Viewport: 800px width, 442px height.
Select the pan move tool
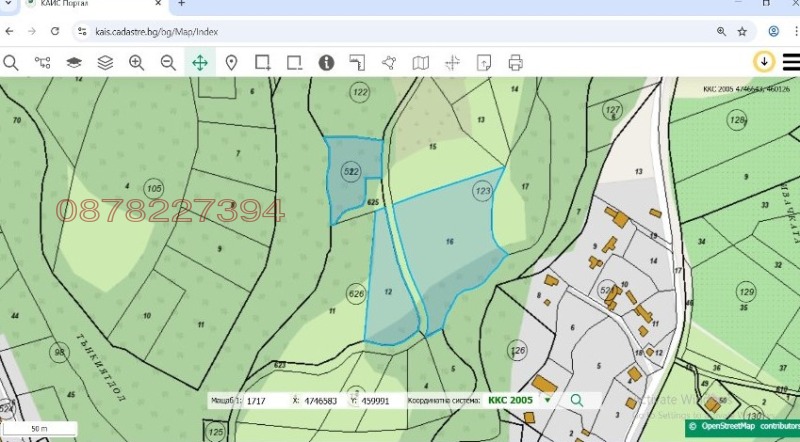[200, 62]
